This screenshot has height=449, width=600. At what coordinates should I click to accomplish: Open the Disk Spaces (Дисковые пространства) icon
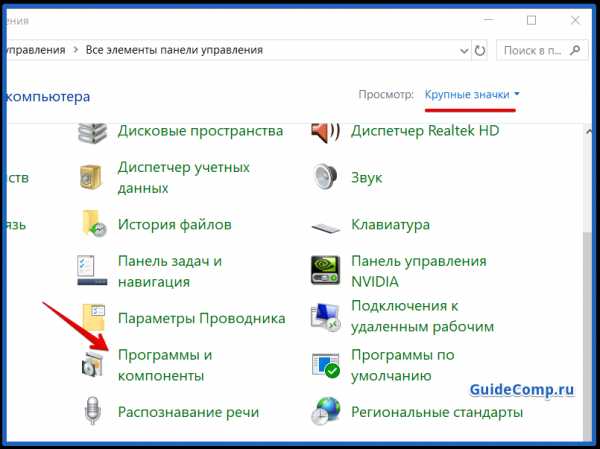coord(92,131)
